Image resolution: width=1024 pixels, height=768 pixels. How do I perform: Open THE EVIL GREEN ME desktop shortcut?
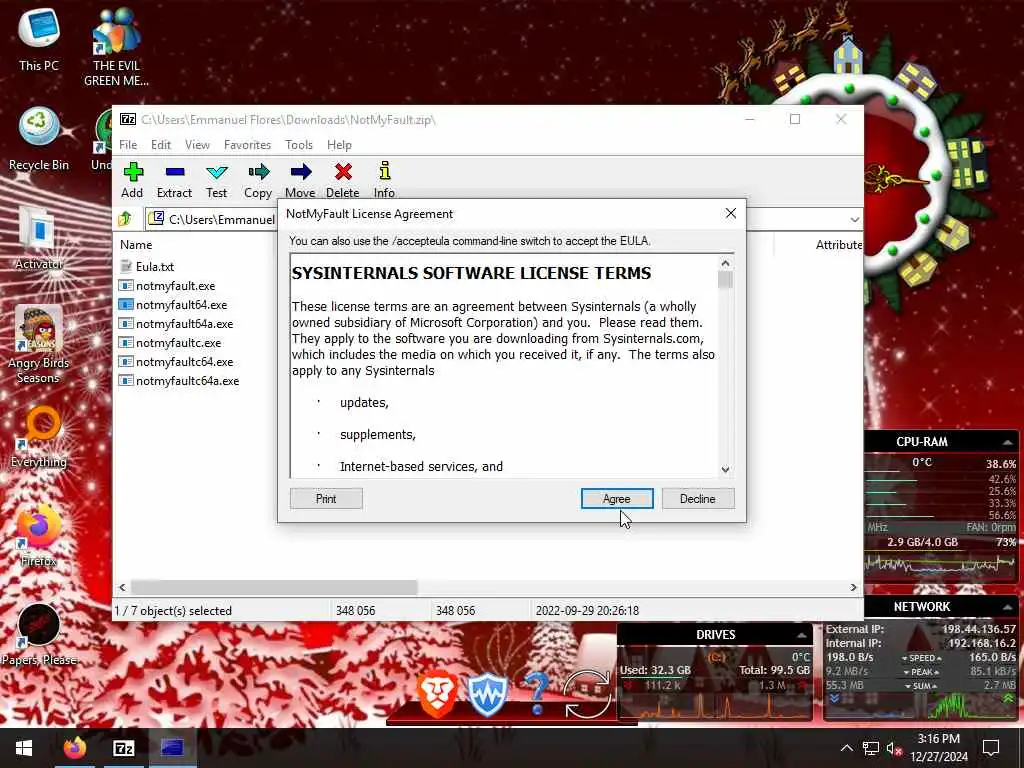coord(116,48)
